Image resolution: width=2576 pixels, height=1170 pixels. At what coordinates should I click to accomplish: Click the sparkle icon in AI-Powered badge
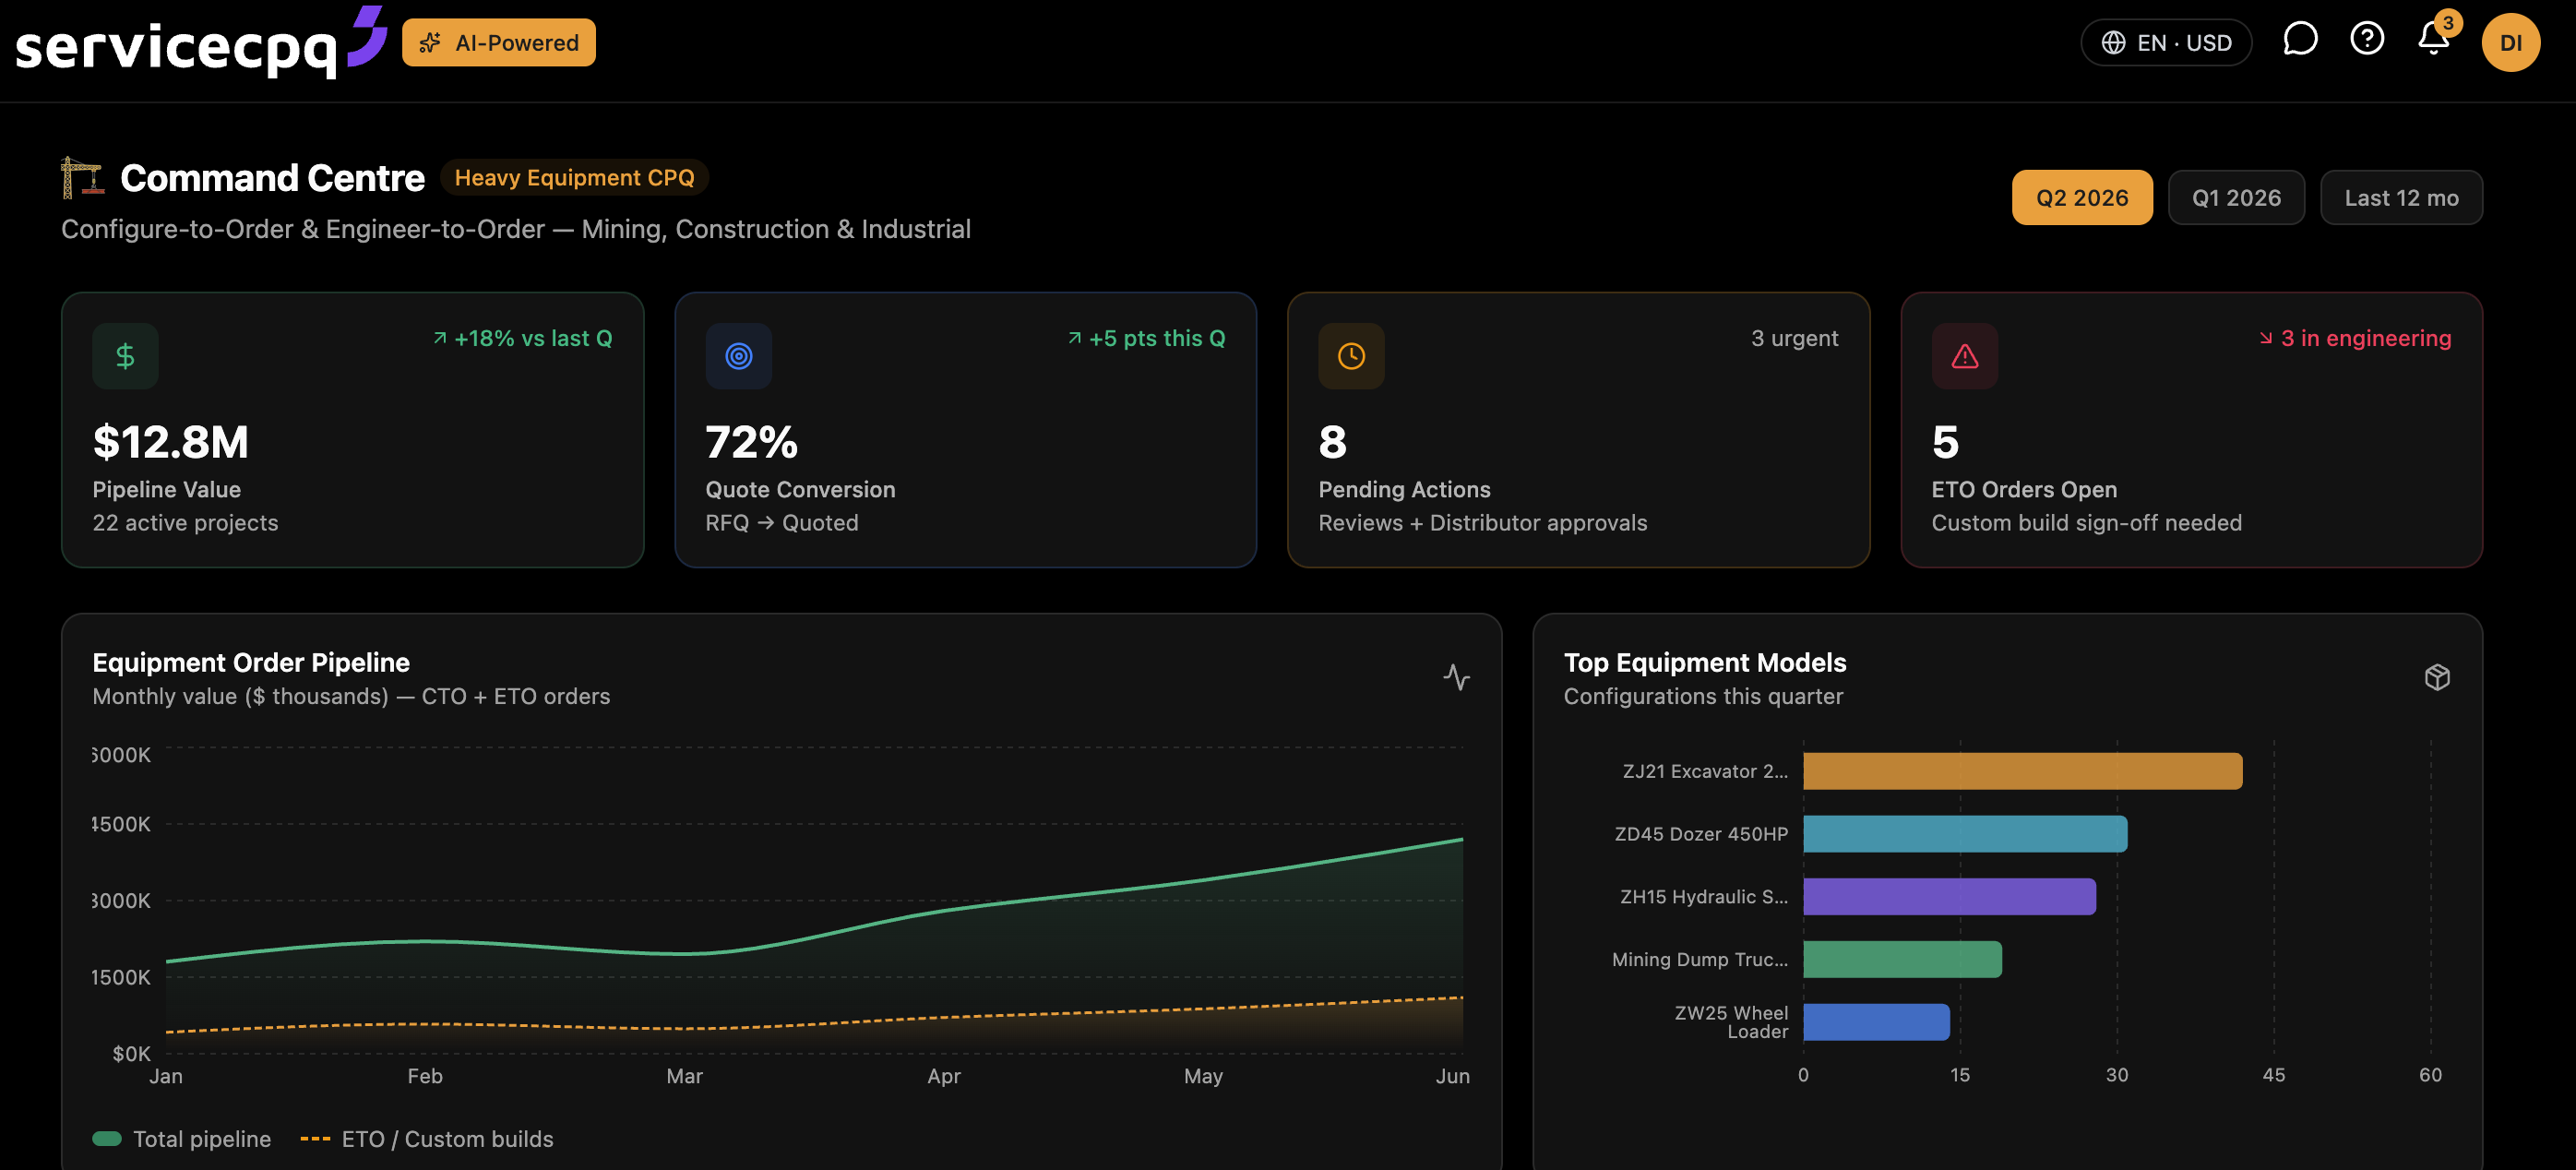point(430,43)
